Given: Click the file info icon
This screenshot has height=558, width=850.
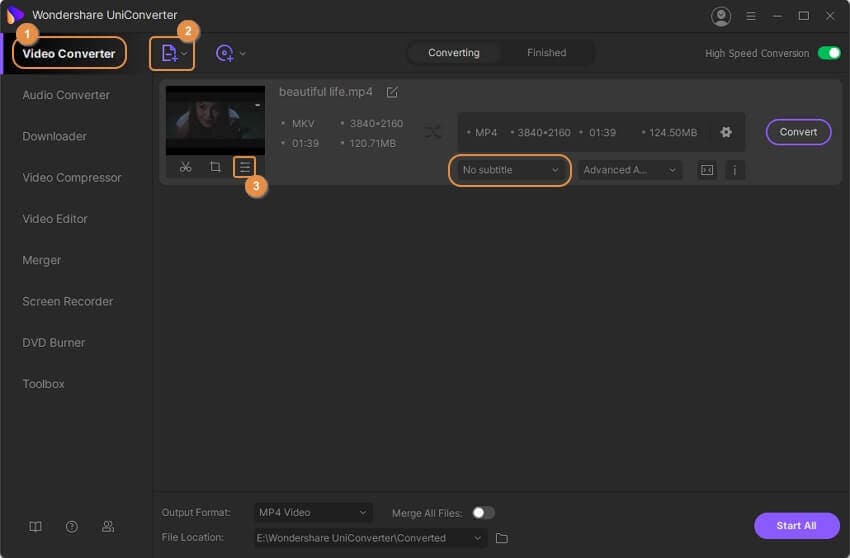Looking at the screenshot, I should [x=735, y=170].
